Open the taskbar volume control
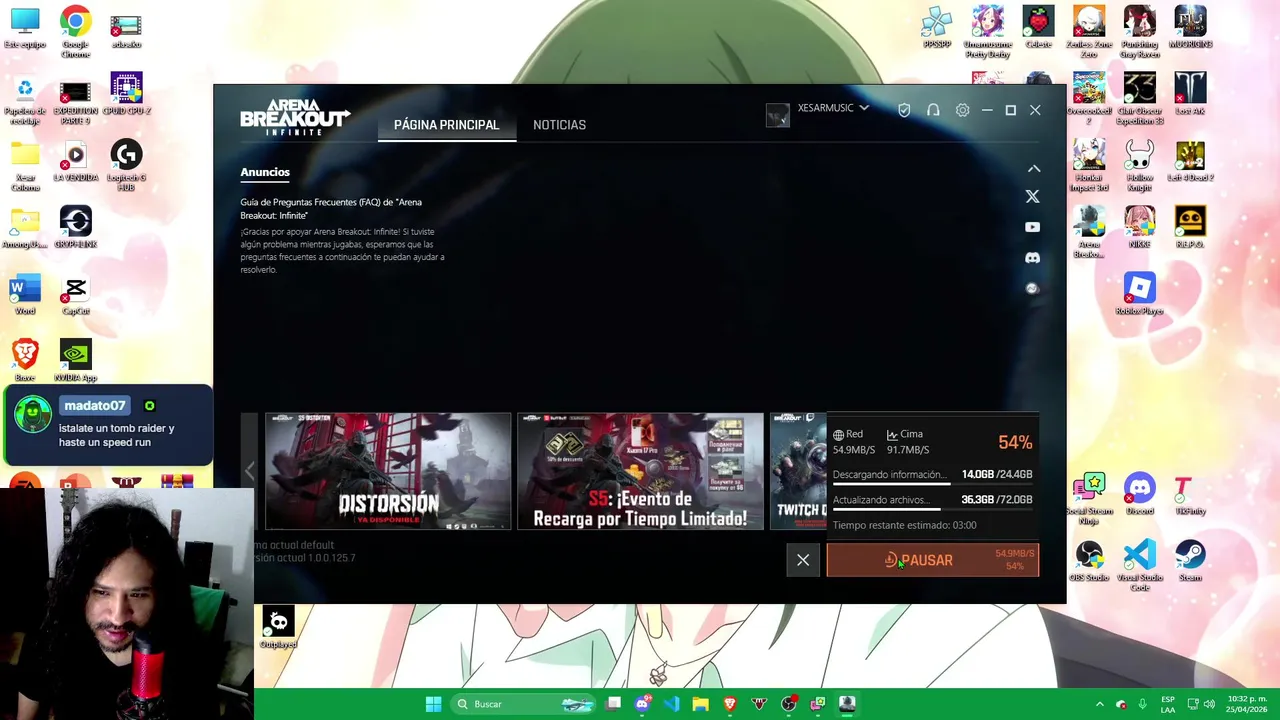Screen dimensions: 1280x720 tap(1208, 704)
